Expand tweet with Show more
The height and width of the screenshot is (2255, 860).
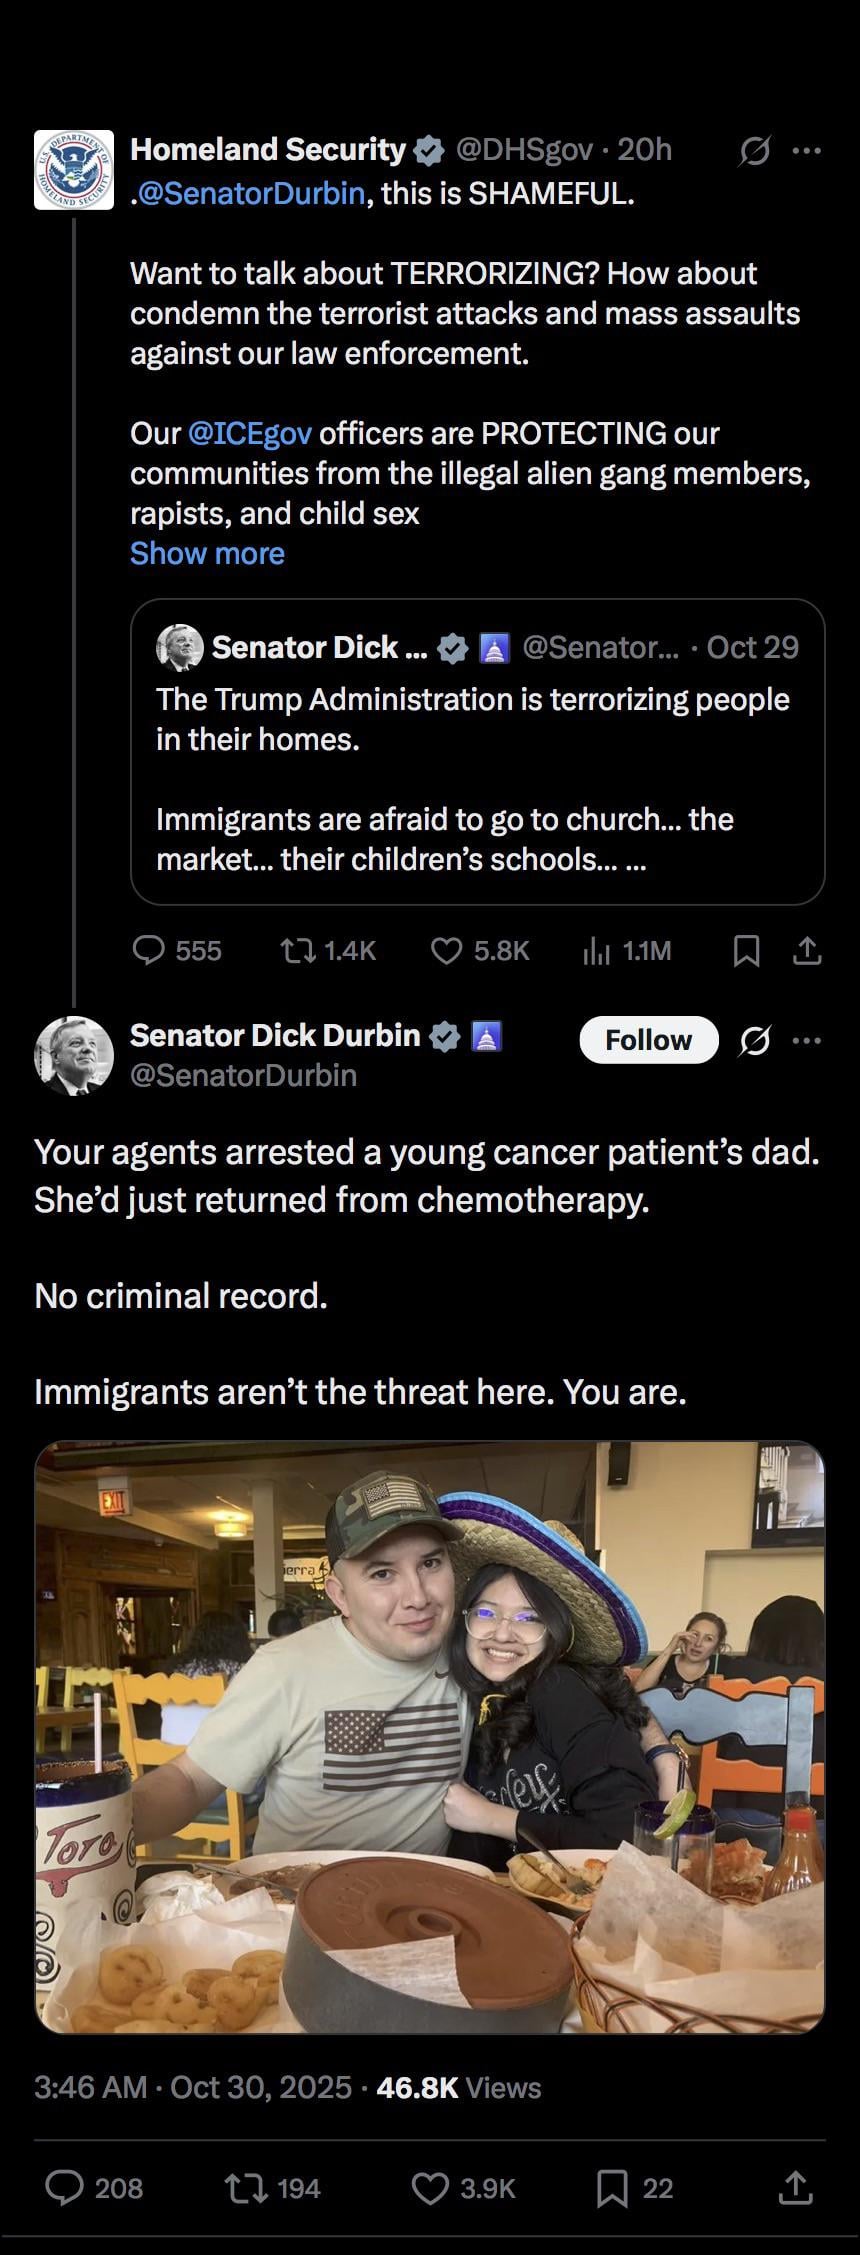(x=207, y=553)
